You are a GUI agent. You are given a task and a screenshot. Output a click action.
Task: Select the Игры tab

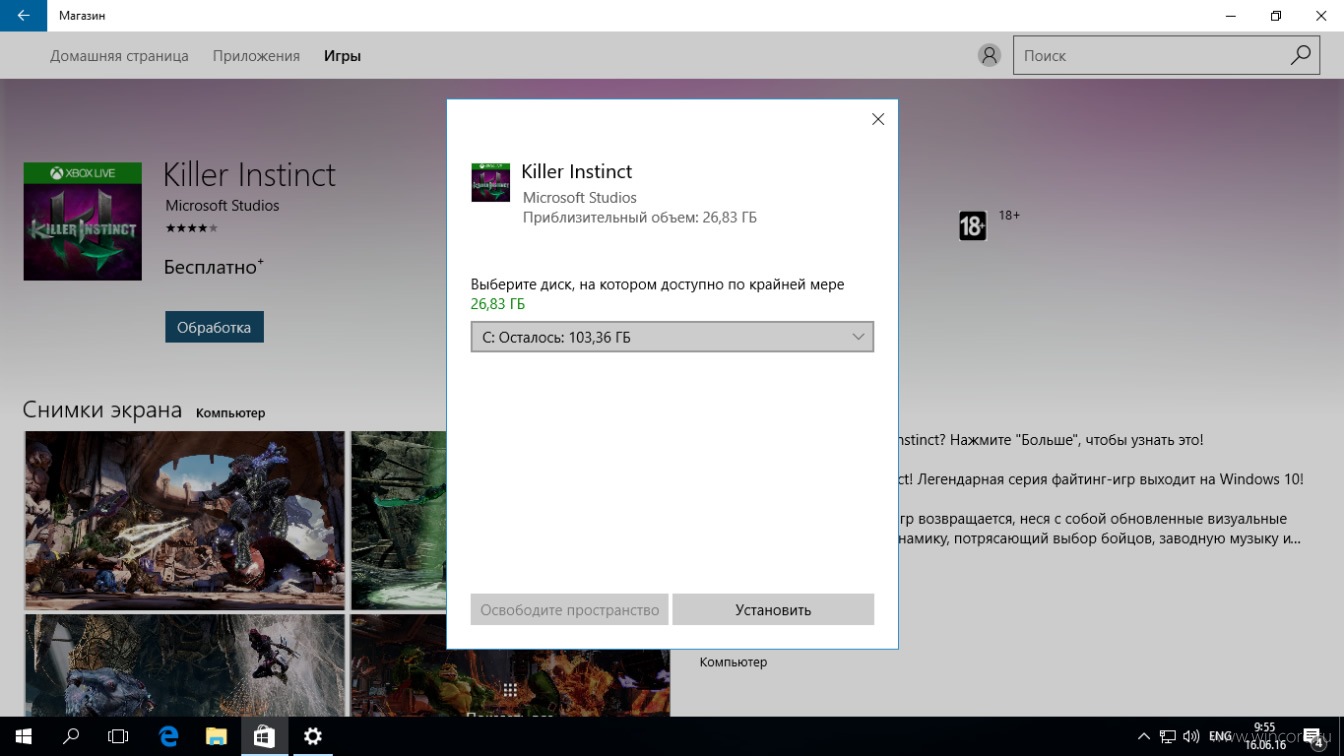coord(342,56)
